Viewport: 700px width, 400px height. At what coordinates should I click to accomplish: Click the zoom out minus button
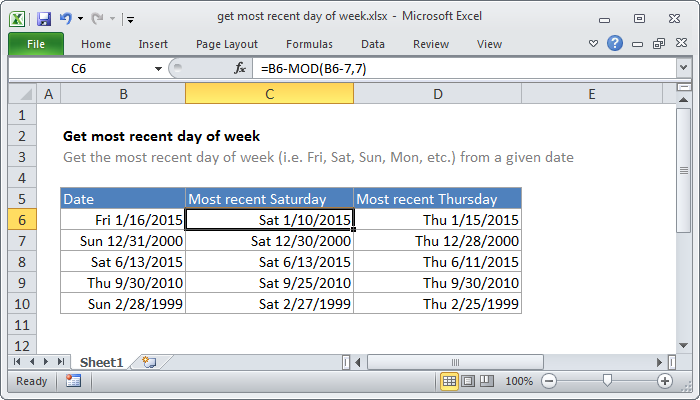(x=548, y=381)
